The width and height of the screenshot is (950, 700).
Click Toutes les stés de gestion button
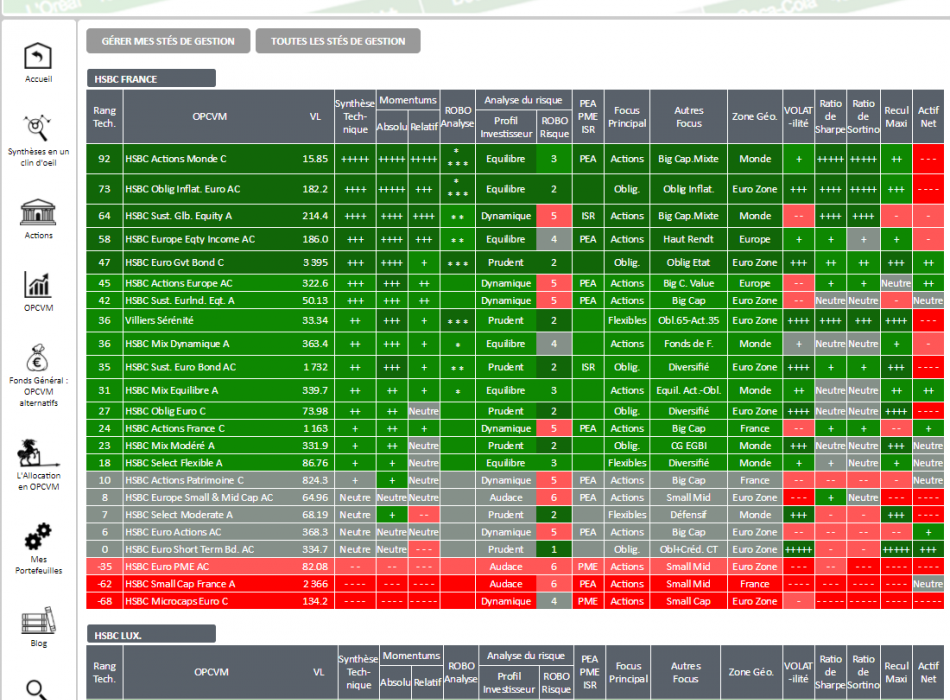click(x=338, y=41)
